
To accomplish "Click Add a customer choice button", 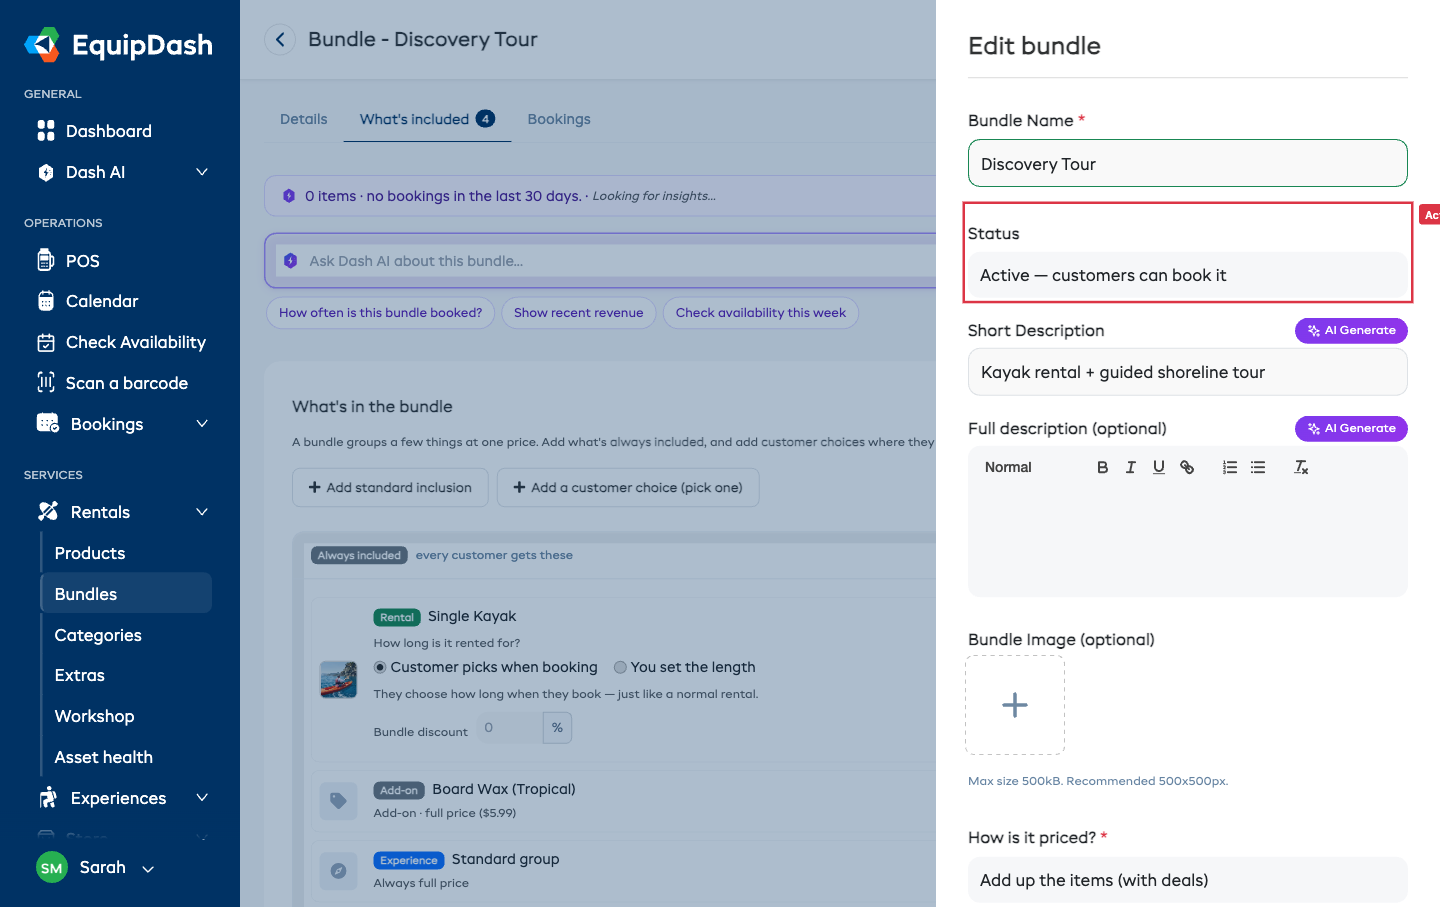I will point(628,487).
